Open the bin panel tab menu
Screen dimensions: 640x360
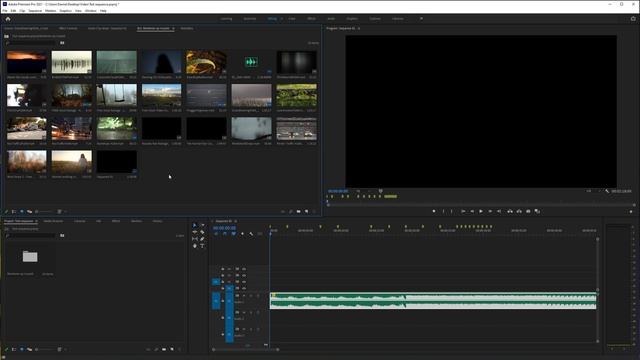click(173, 29)
